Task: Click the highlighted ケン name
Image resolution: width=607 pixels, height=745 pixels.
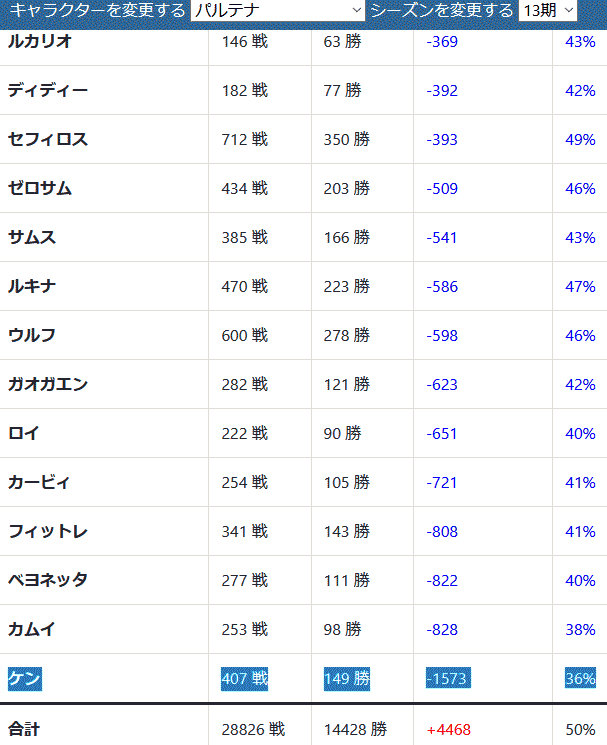Action: tap(25, 678)
